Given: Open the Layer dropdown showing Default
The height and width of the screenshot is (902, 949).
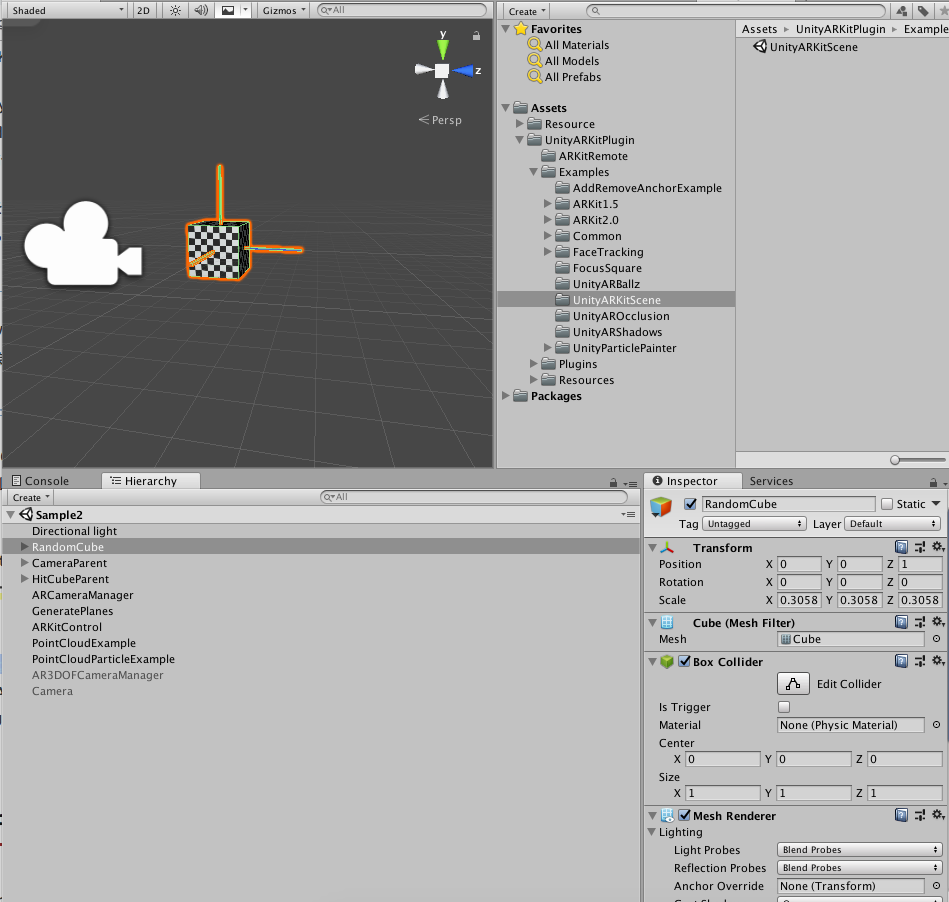Looking at the screenshot, I should click(889, 523).
